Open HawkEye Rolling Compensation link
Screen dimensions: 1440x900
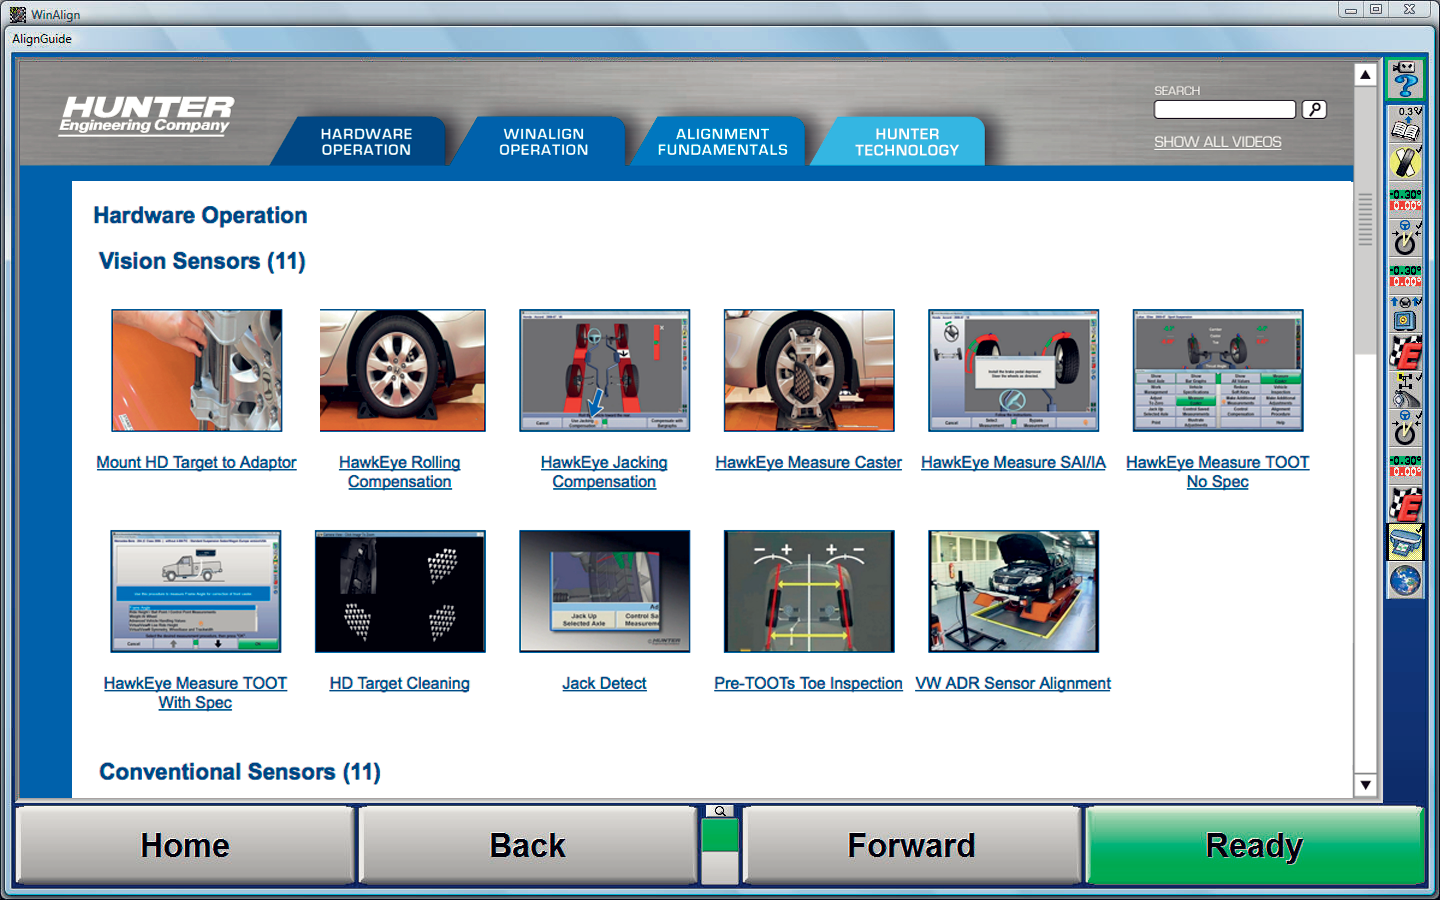pyautogui.click(x=400, y=472)
